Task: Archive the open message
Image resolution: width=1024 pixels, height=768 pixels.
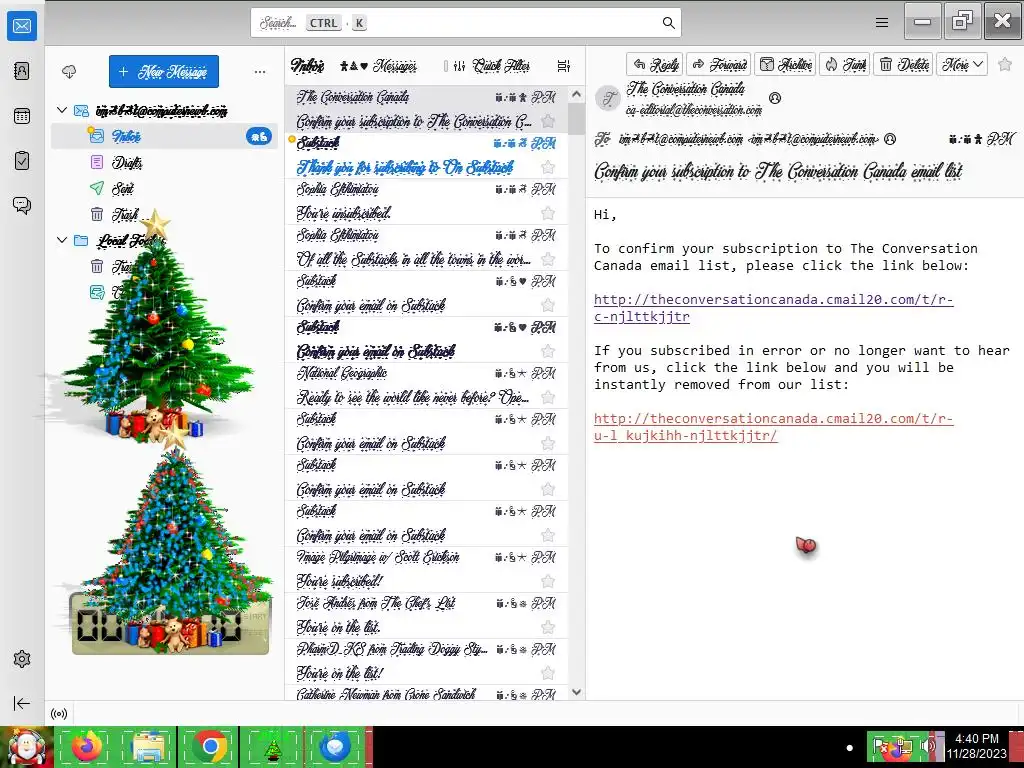Action: [x=786, y=64]
